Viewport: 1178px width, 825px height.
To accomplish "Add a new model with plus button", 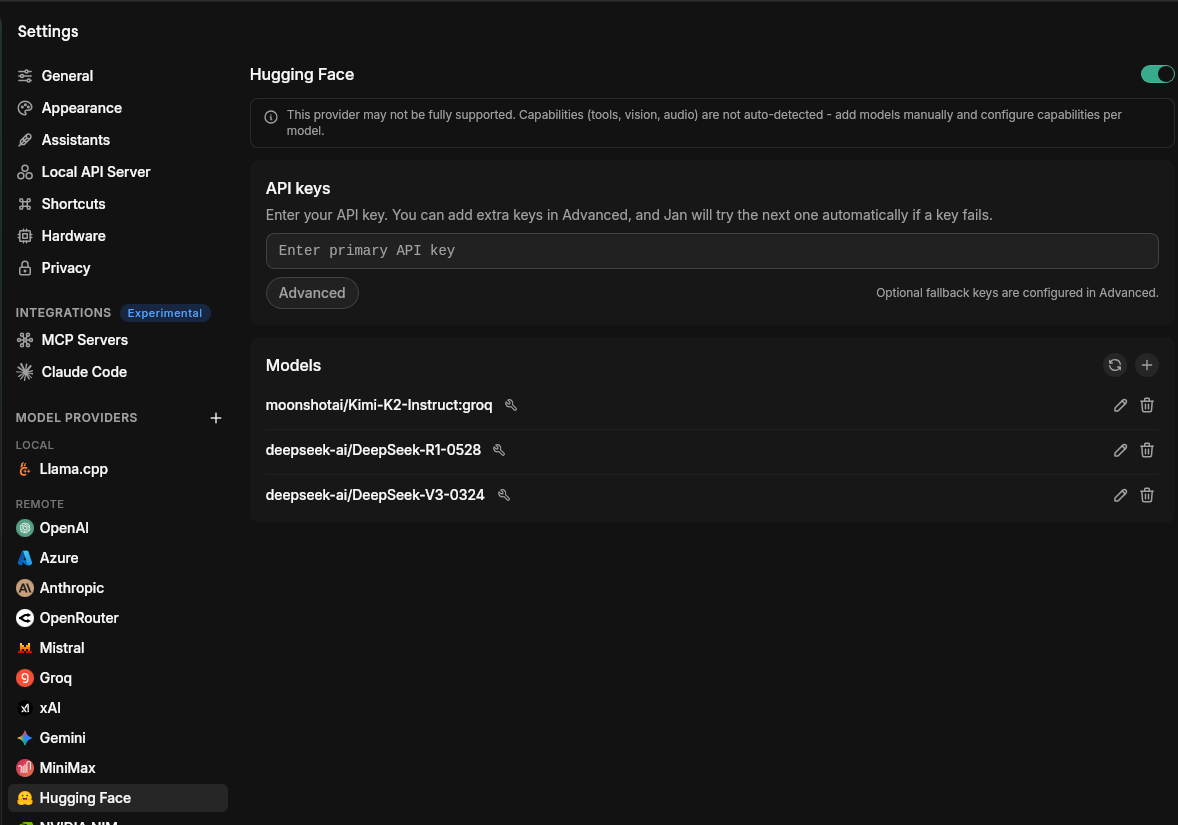I will pyautogui.click(x=1146, y=365).
